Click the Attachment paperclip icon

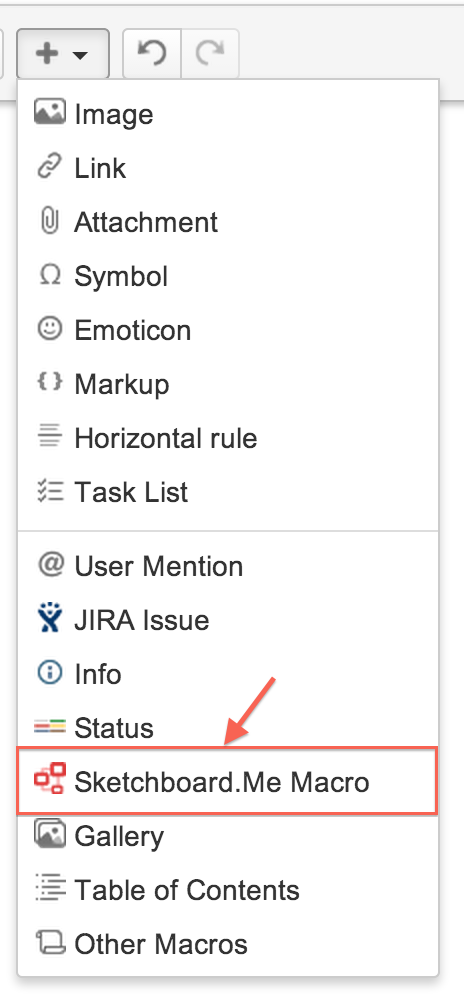(x=50, y=221)
